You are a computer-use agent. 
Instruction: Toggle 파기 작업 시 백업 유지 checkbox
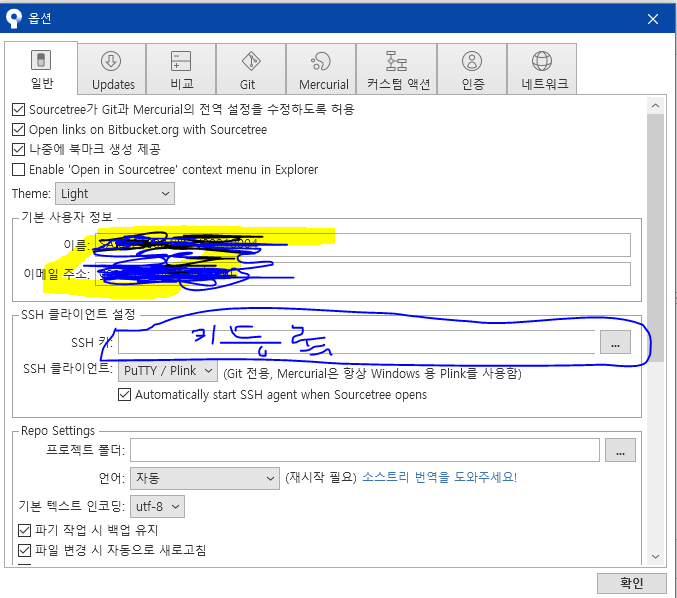pyautogui.click(x=25, y=530)
